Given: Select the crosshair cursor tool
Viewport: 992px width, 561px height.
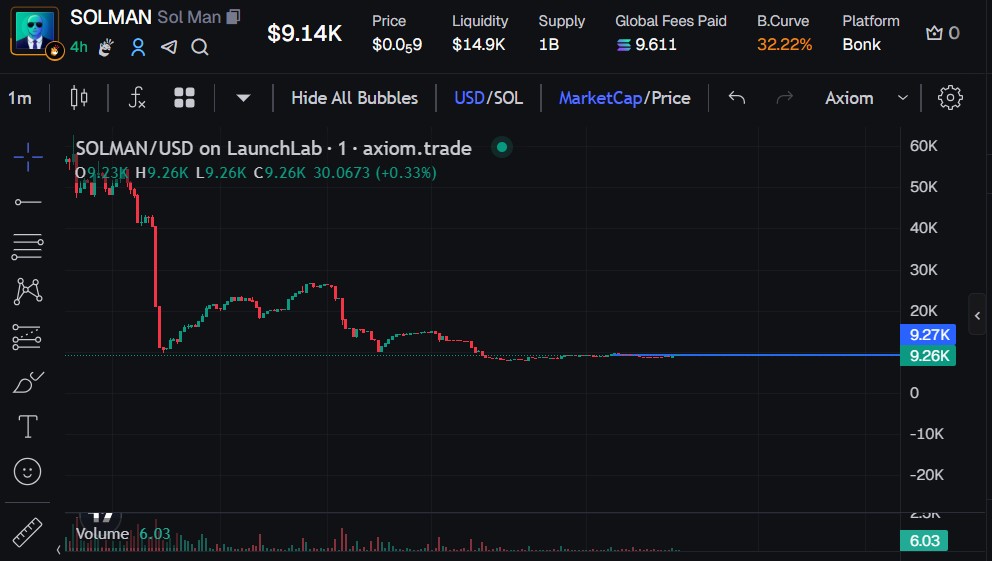Looking at the screenshot, I should 28,157.
